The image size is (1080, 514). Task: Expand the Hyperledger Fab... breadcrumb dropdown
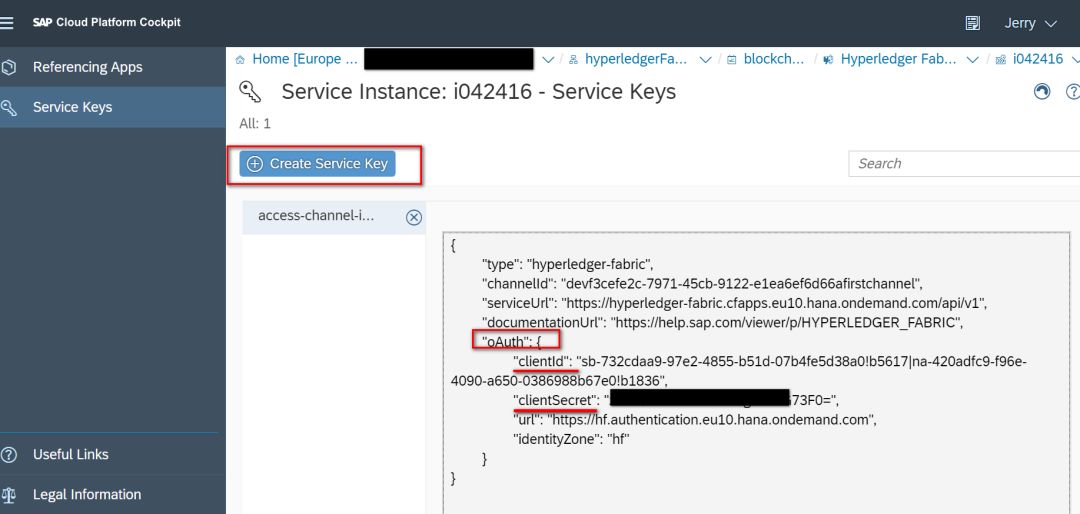973,60
